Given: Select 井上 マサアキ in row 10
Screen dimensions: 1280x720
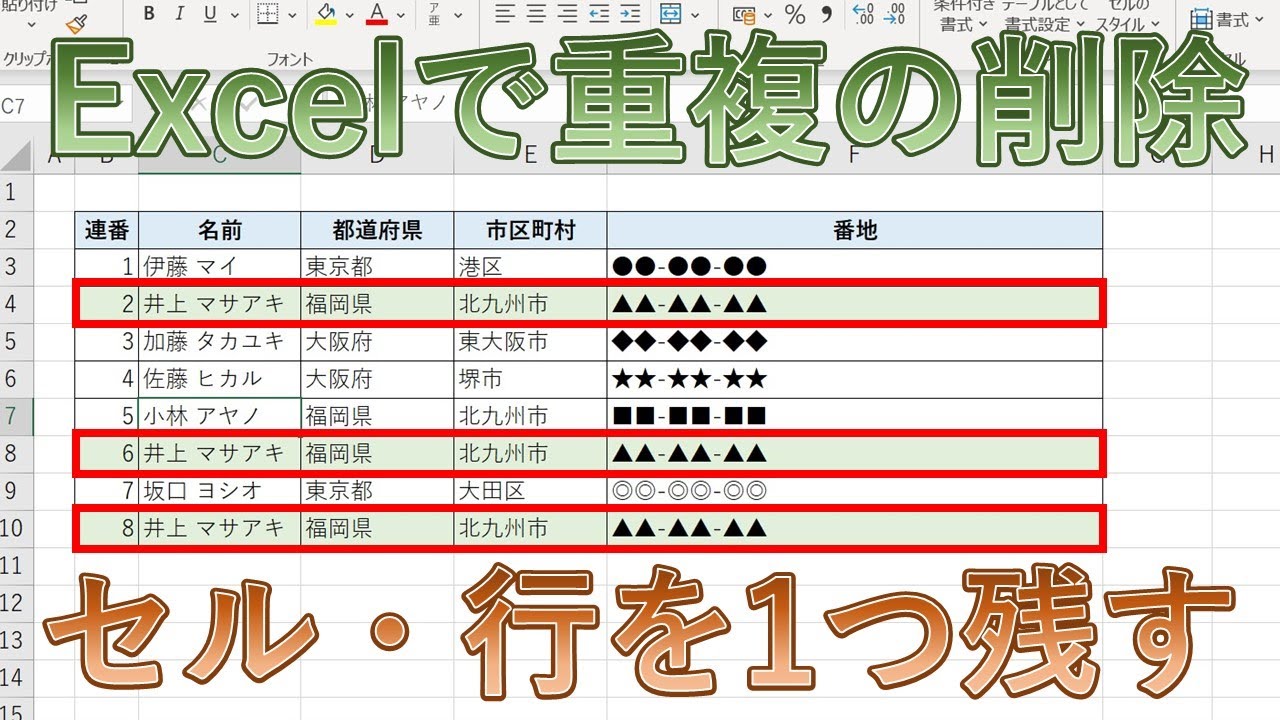Looking at the screenshot, I should [x=219, y=528].
